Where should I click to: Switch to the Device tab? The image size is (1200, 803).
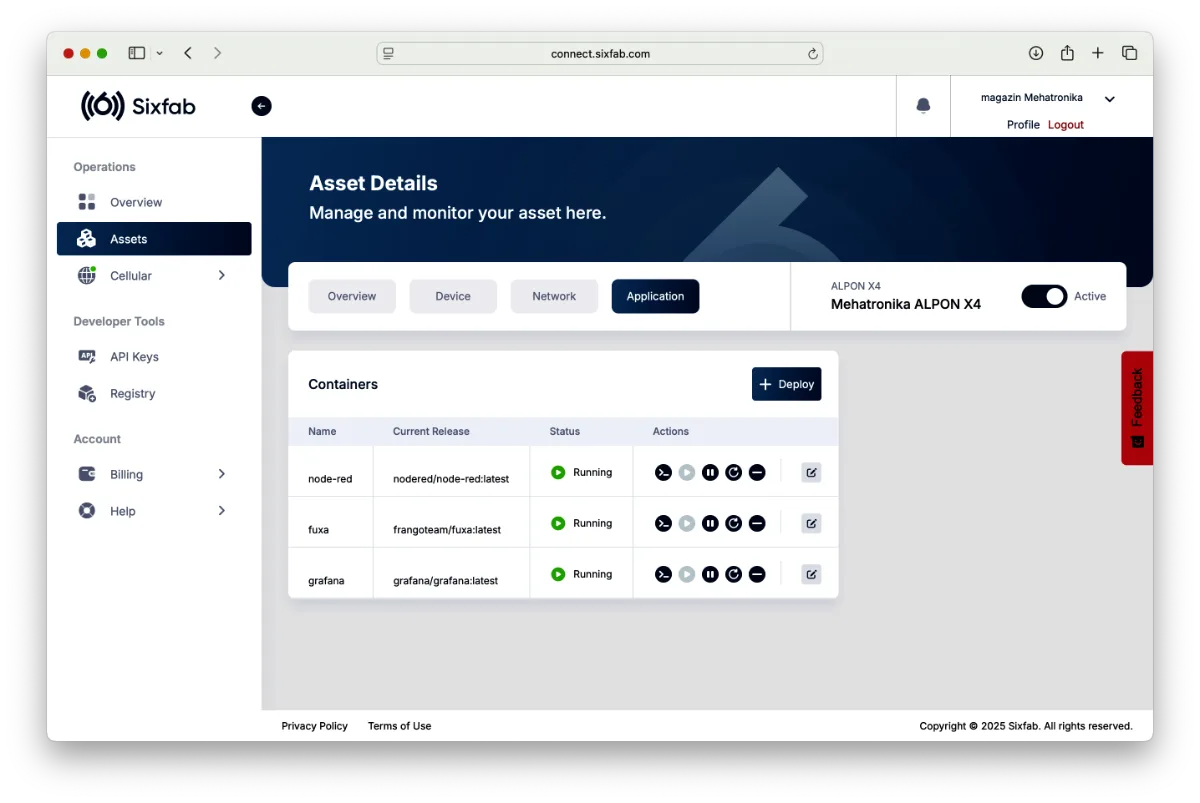click(x=453, y=296)
